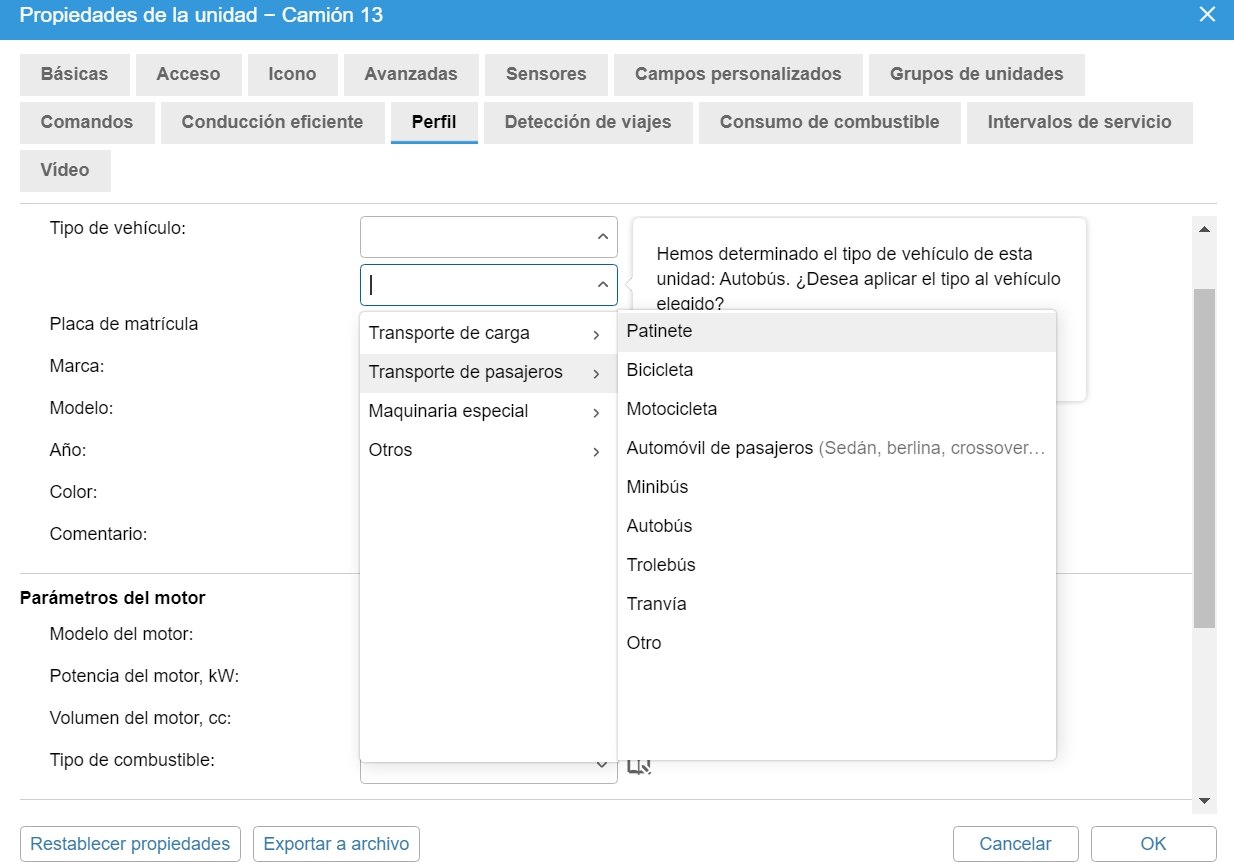
Task: Go to the Vídeo tab
Action: [65, 170]
